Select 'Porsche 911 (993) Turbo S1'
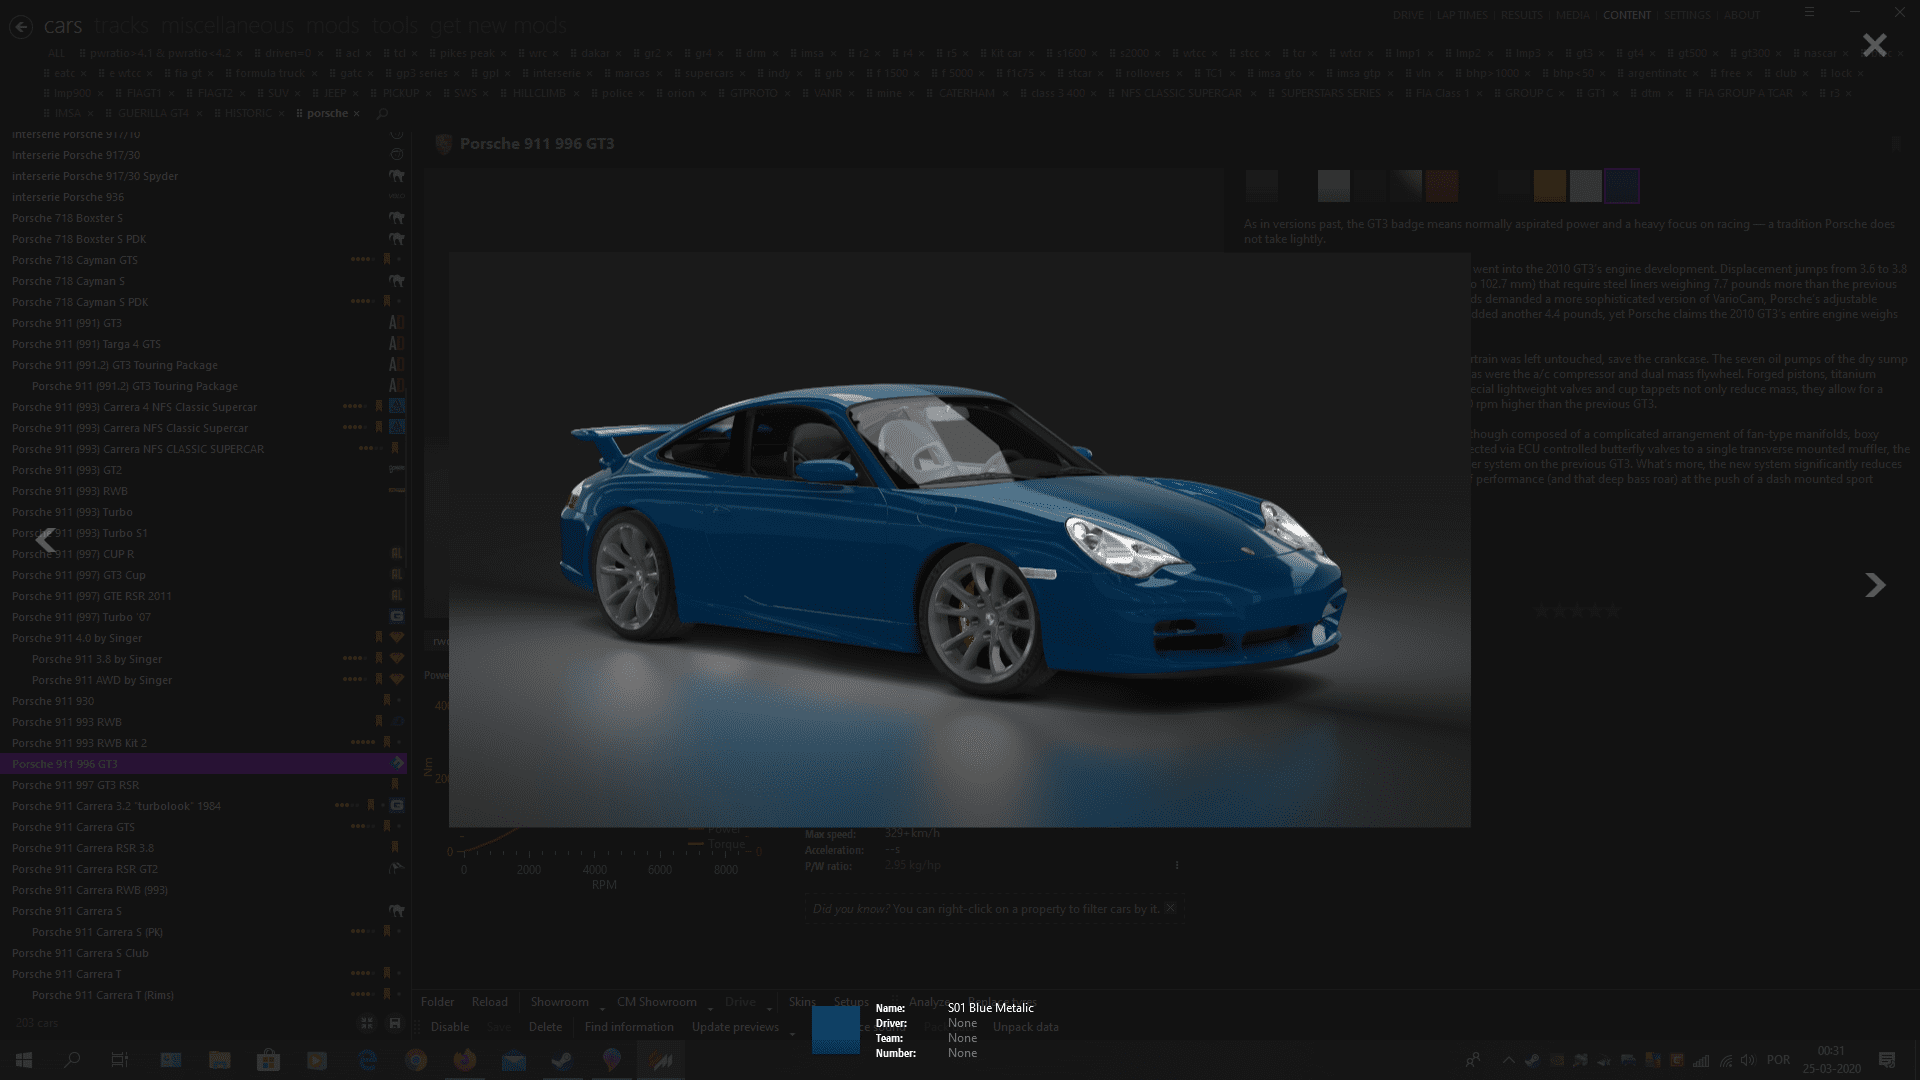1920x1080 pixels. click(x=203, y=533)
